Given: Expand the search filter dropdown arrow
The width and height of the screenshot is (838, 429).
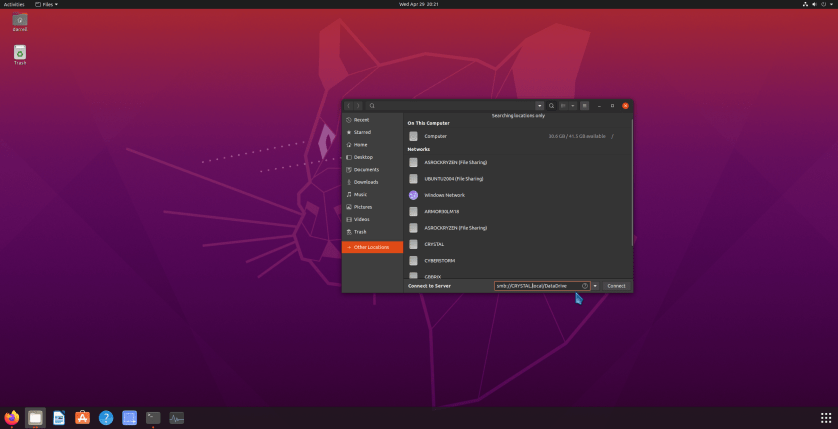Looking at the screenshot, I should coord(540,105).
